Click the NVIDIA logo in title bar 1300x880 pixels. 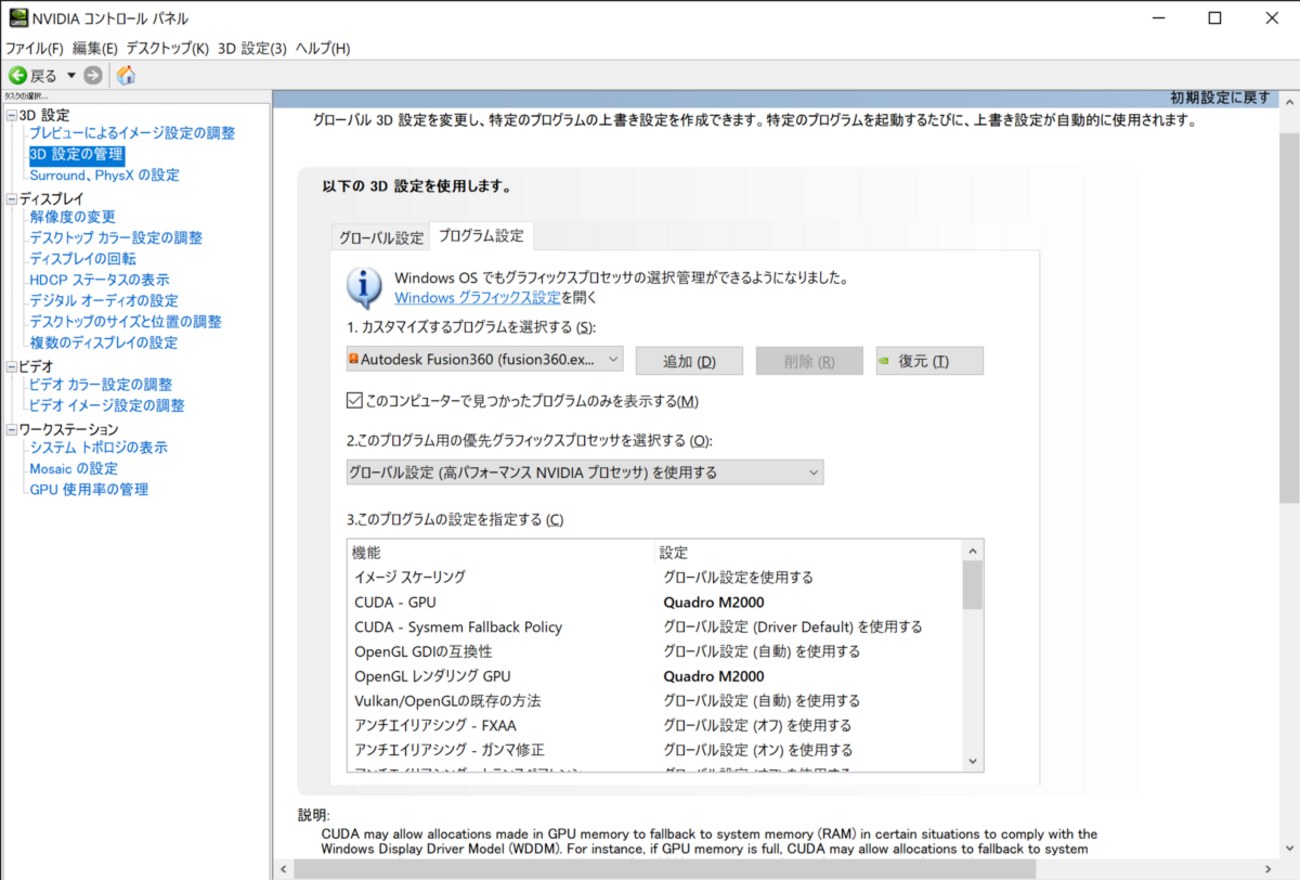tap(18, 19)
